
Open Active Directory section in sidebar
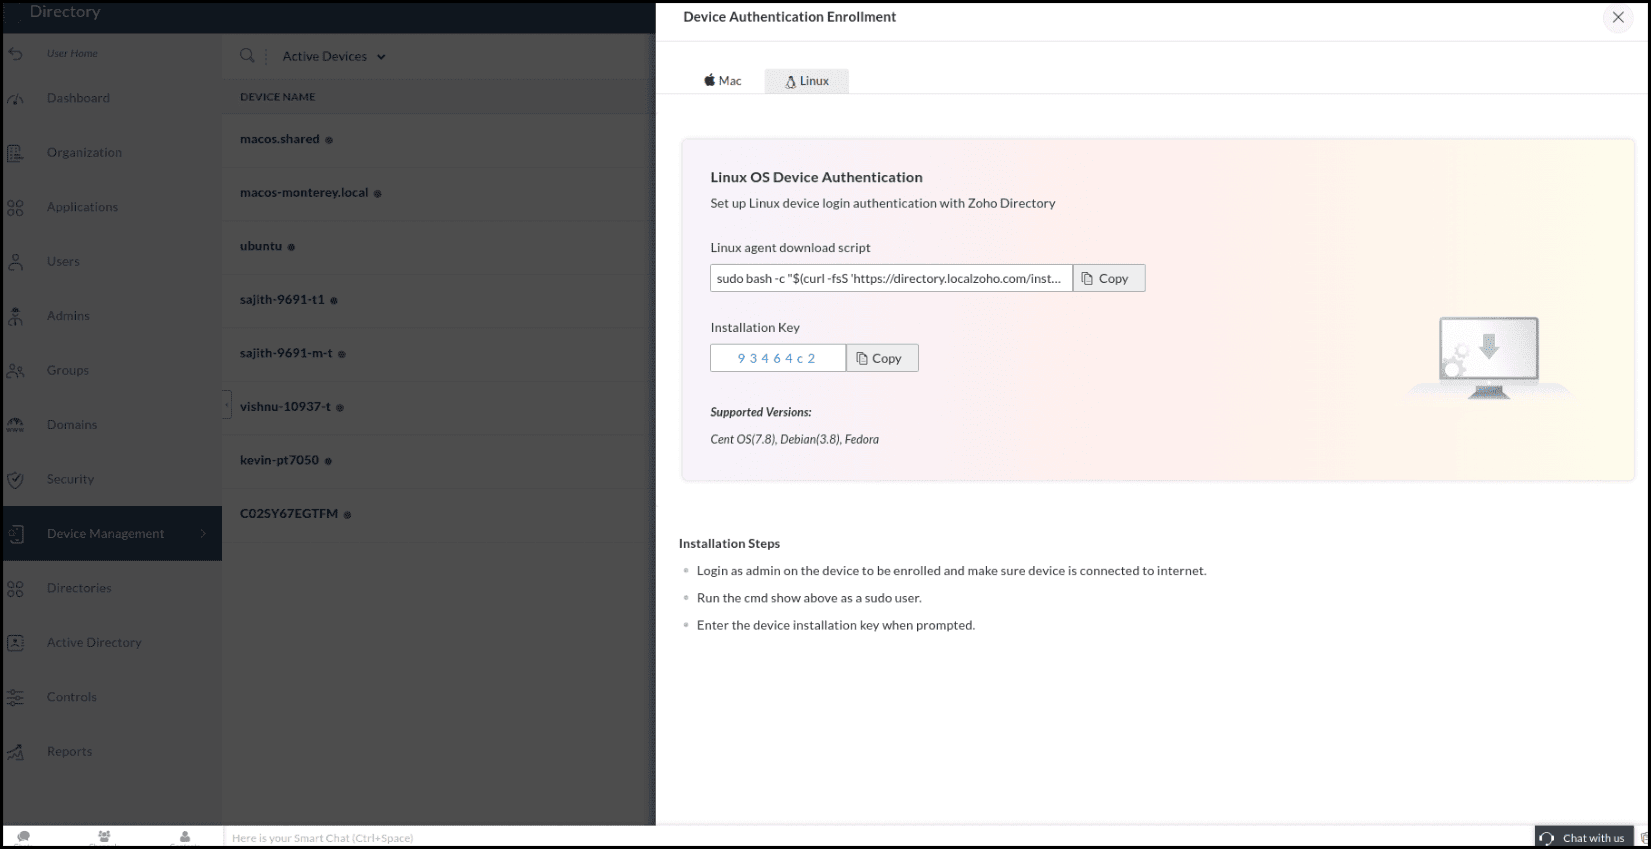coord(94,643)
